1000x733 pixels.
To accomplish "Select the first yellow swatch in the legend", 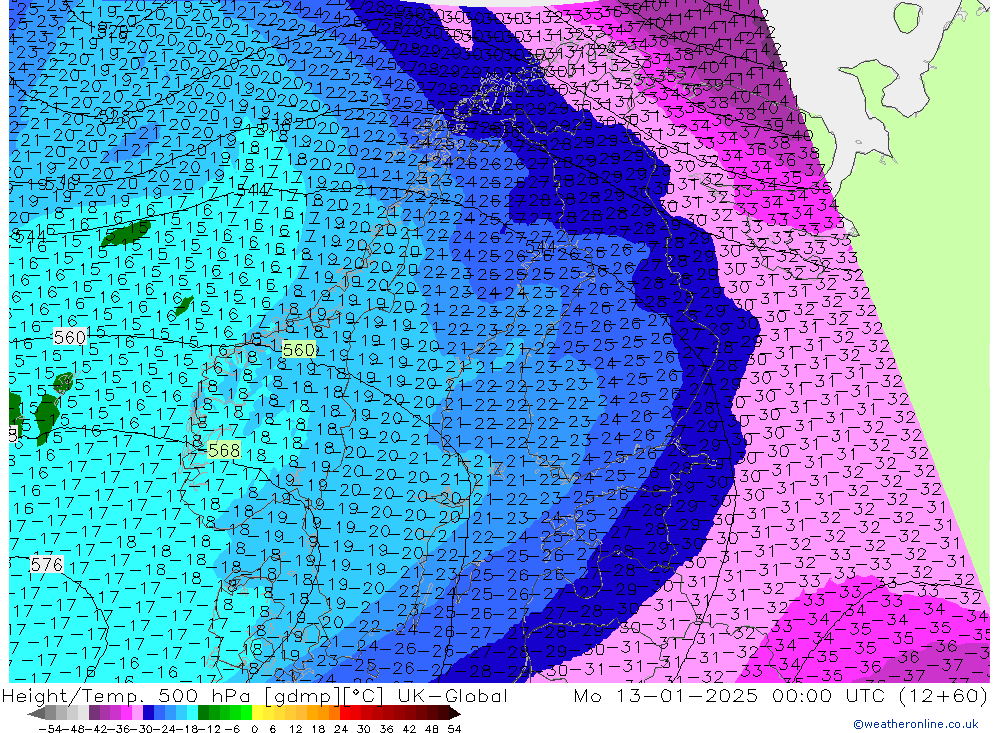I will [x=258, y=713].
